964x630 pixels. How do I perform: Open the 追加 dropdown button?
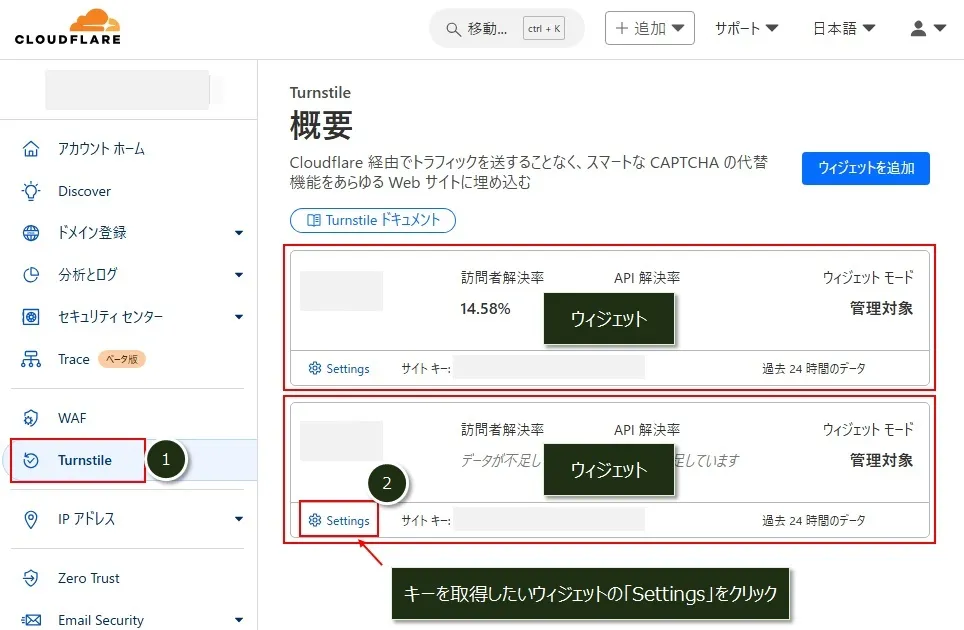tap(650, 28)
